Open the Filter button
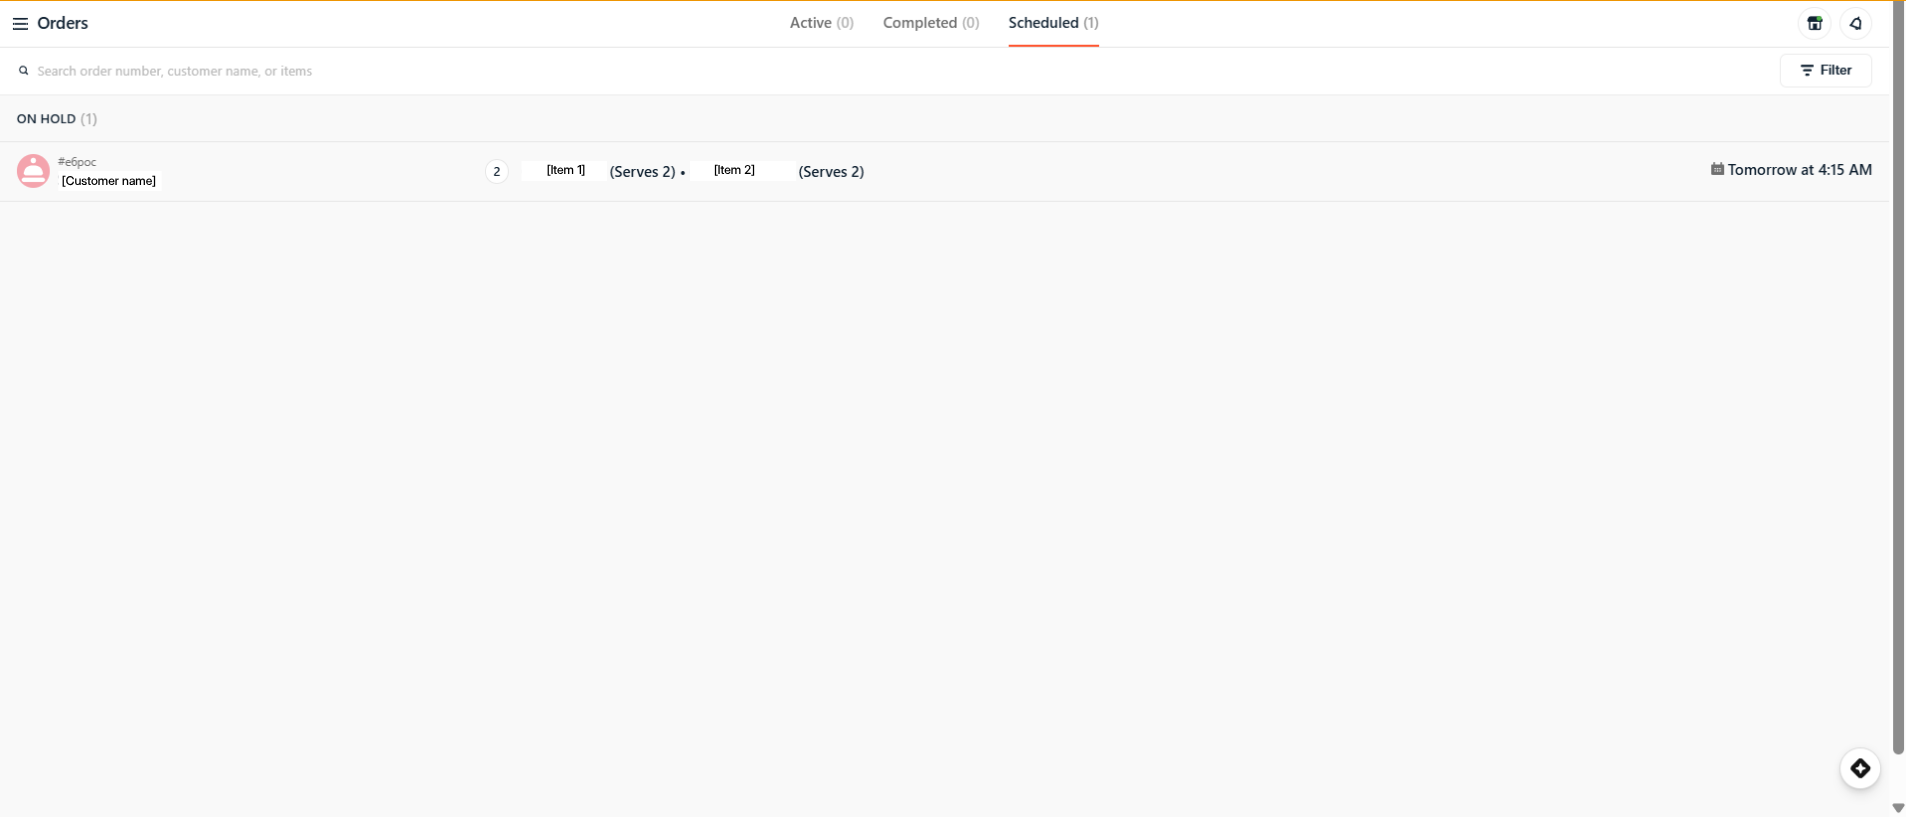The width and height of the screenshot is (1906, 818). pyautogui.click(x=1826, y=70)
